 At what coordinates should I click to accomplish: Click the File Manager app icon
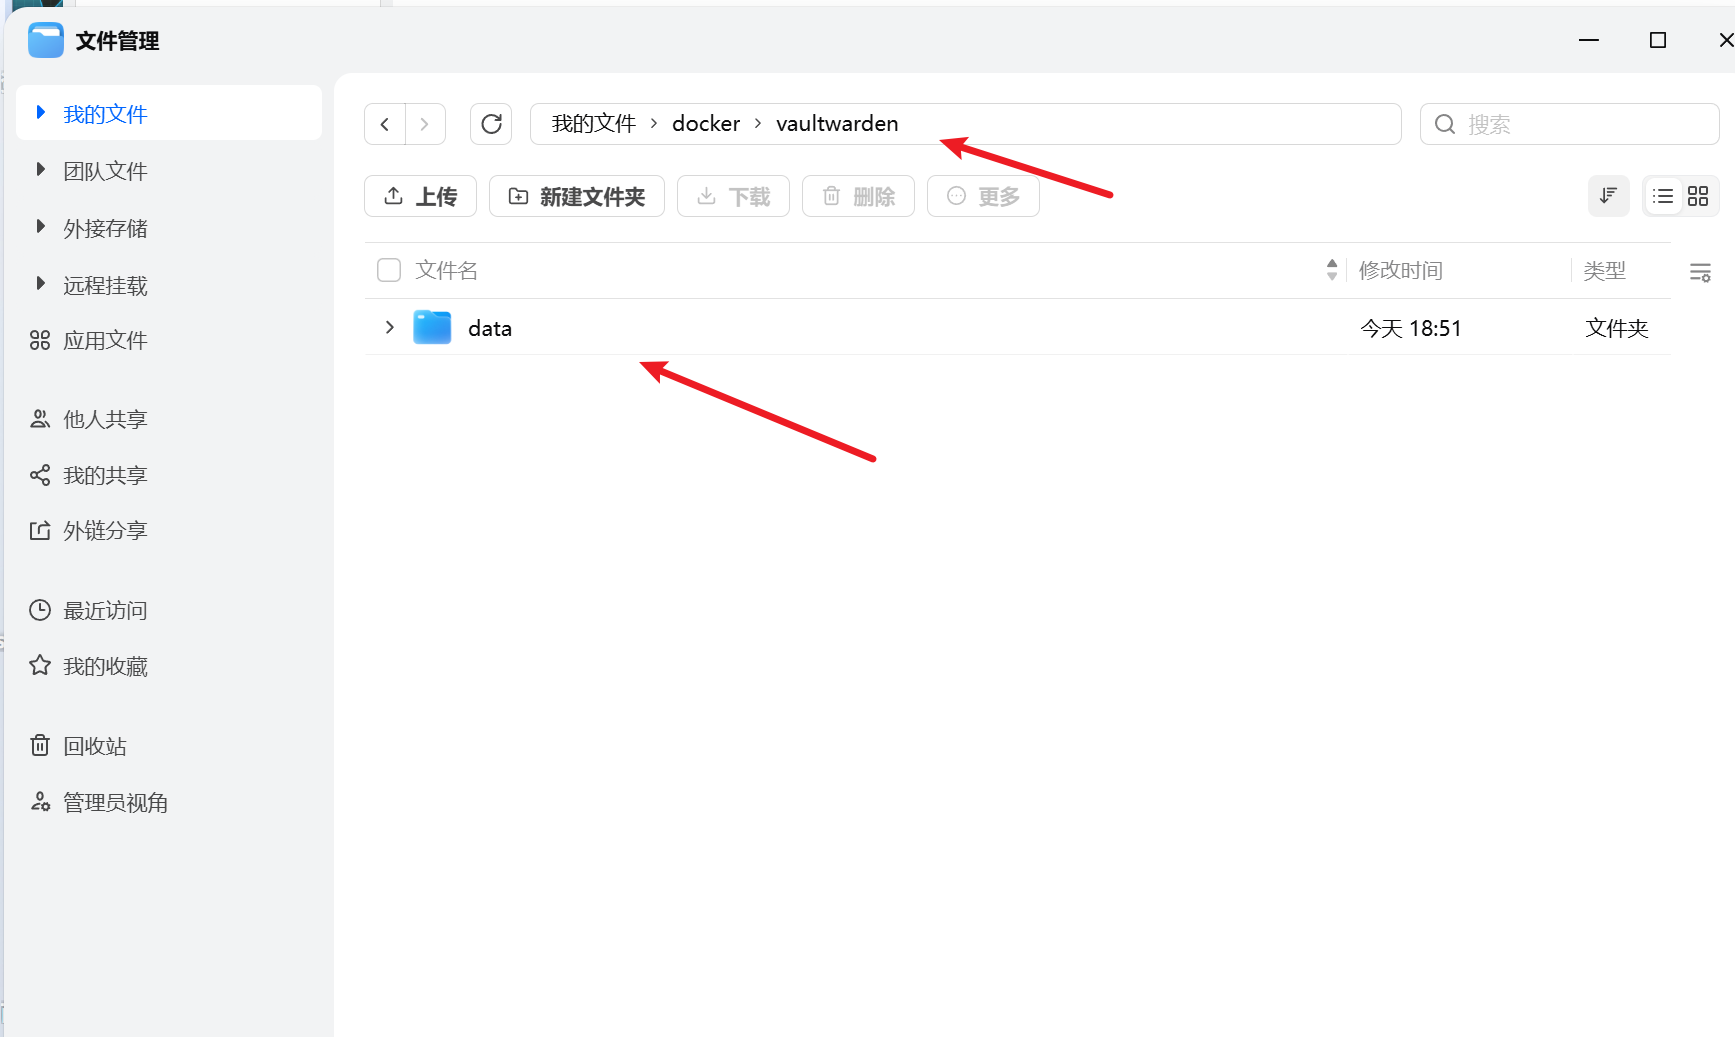(46, 41)
